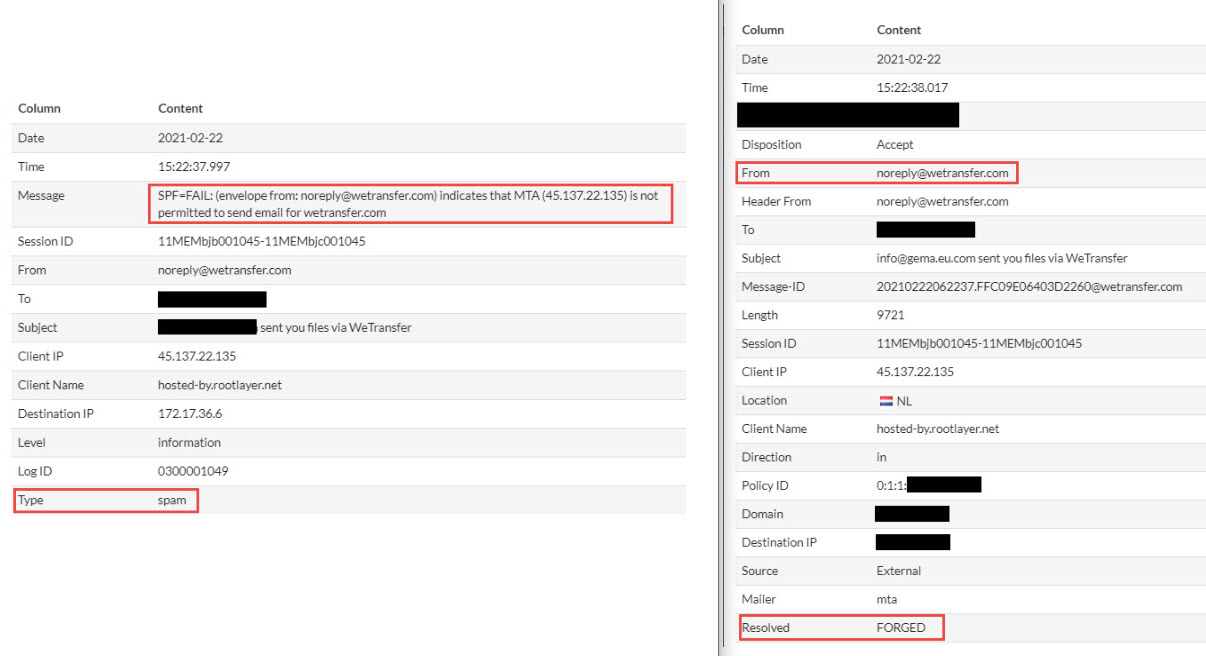The height and width of the screenshot is (656, 1206).
Task: Select destination IP 172.17.36.6
Action: [x=190, y=414]
